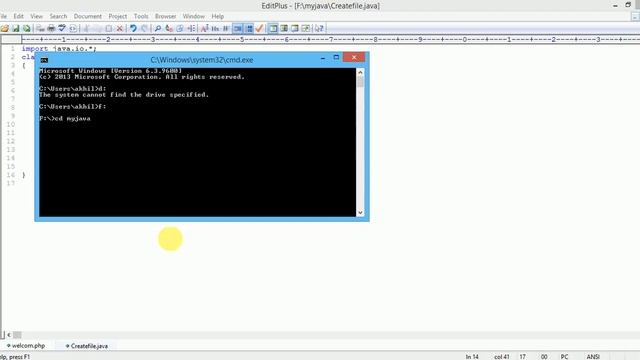Click the column ruler above the editor
Viewport: 640px width, 360px height.
pyautogui.click(x=331, y=40)
